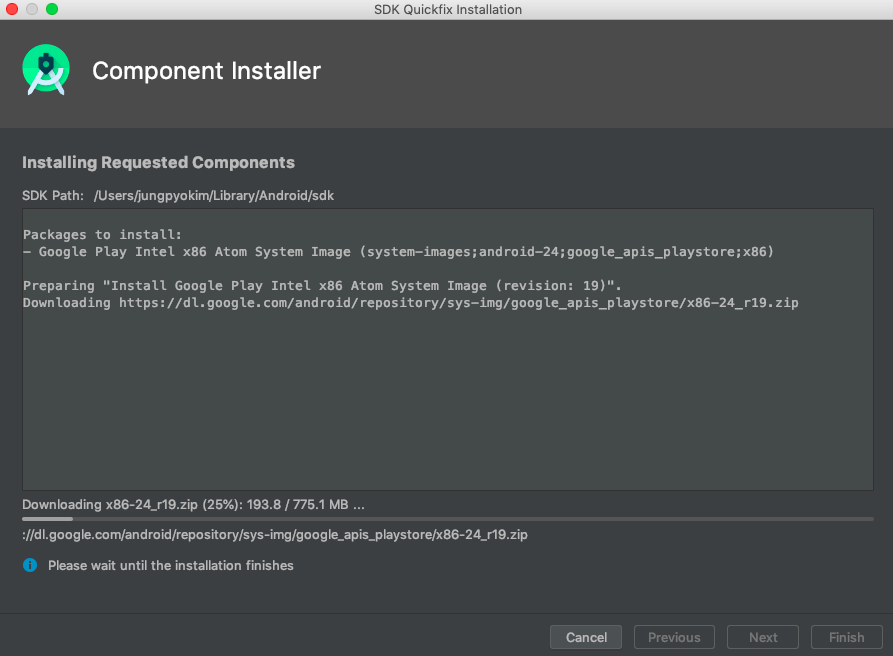Click the 'SDK Path:' label

[x=53, y=195]
